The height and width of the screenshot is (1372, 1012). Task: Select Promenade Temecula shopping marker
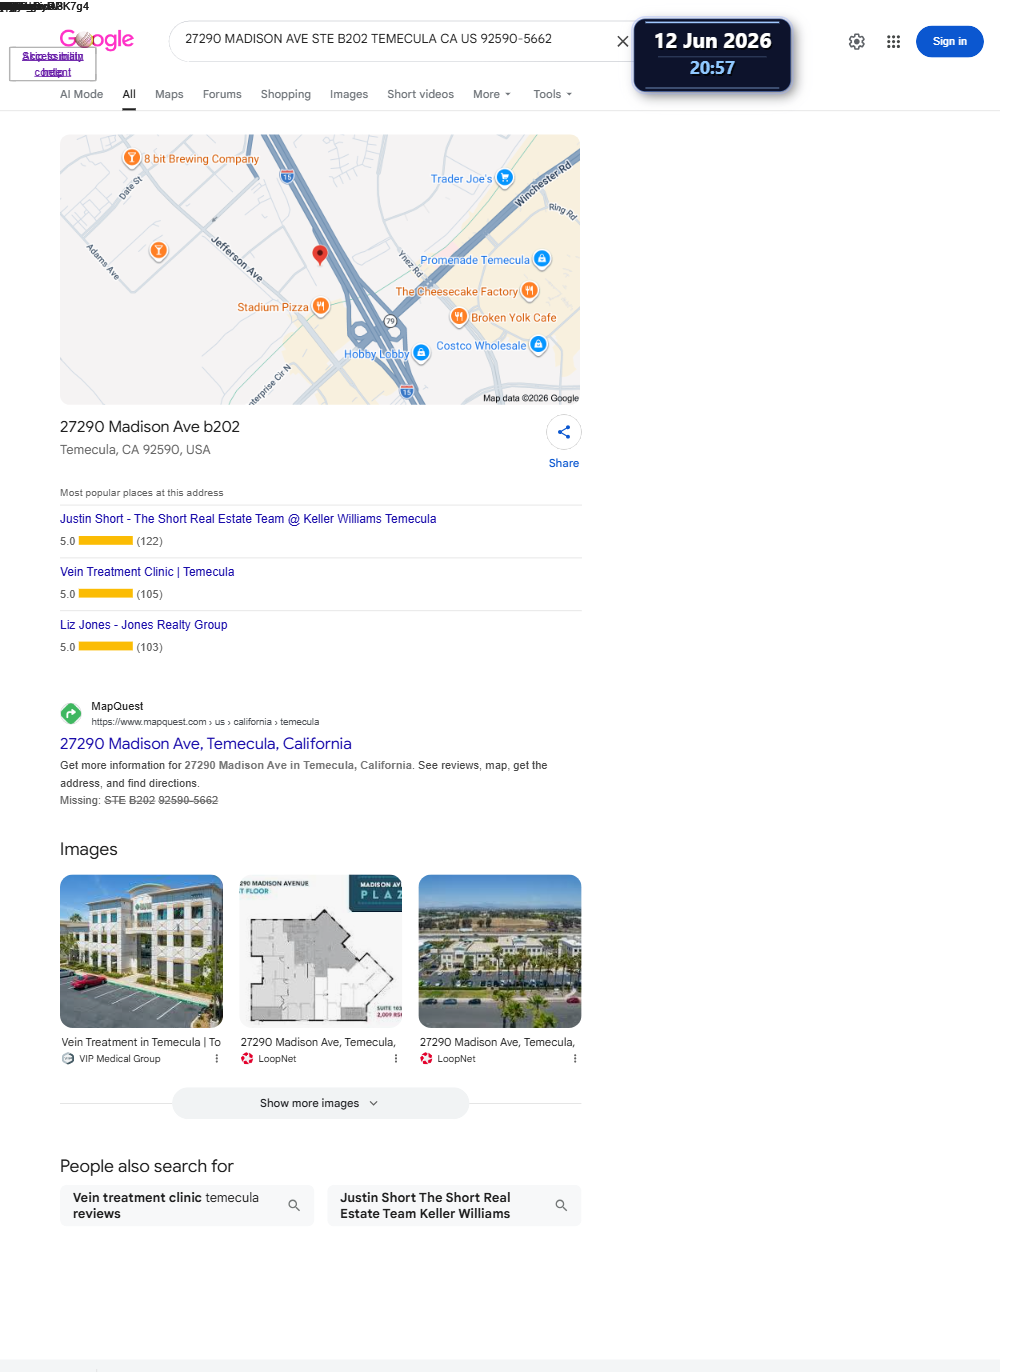(x=542, y=259)
